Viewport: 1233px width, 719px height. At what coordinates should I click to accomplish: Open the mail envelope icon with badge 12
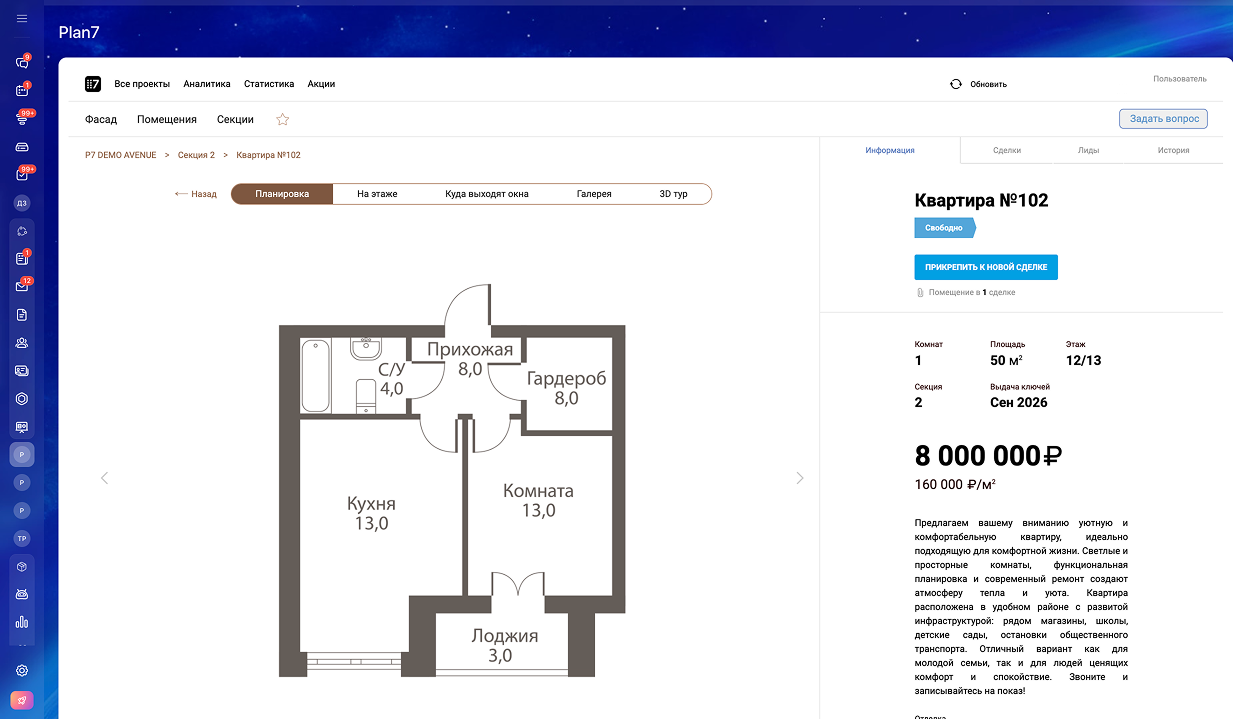22,287
